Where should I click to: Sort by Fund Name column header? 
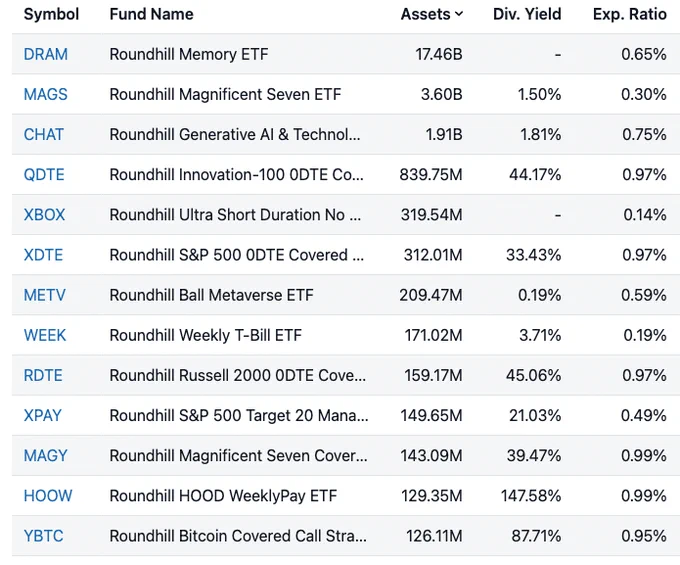click(151, 14)
